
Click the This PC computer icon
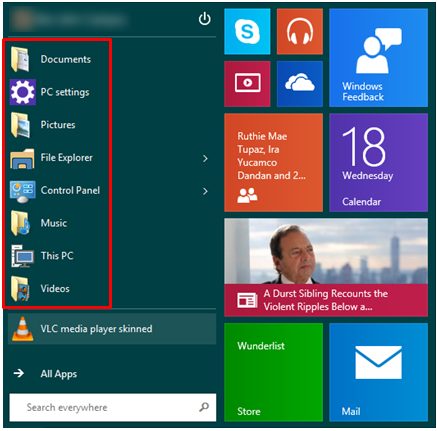[22, 256]
